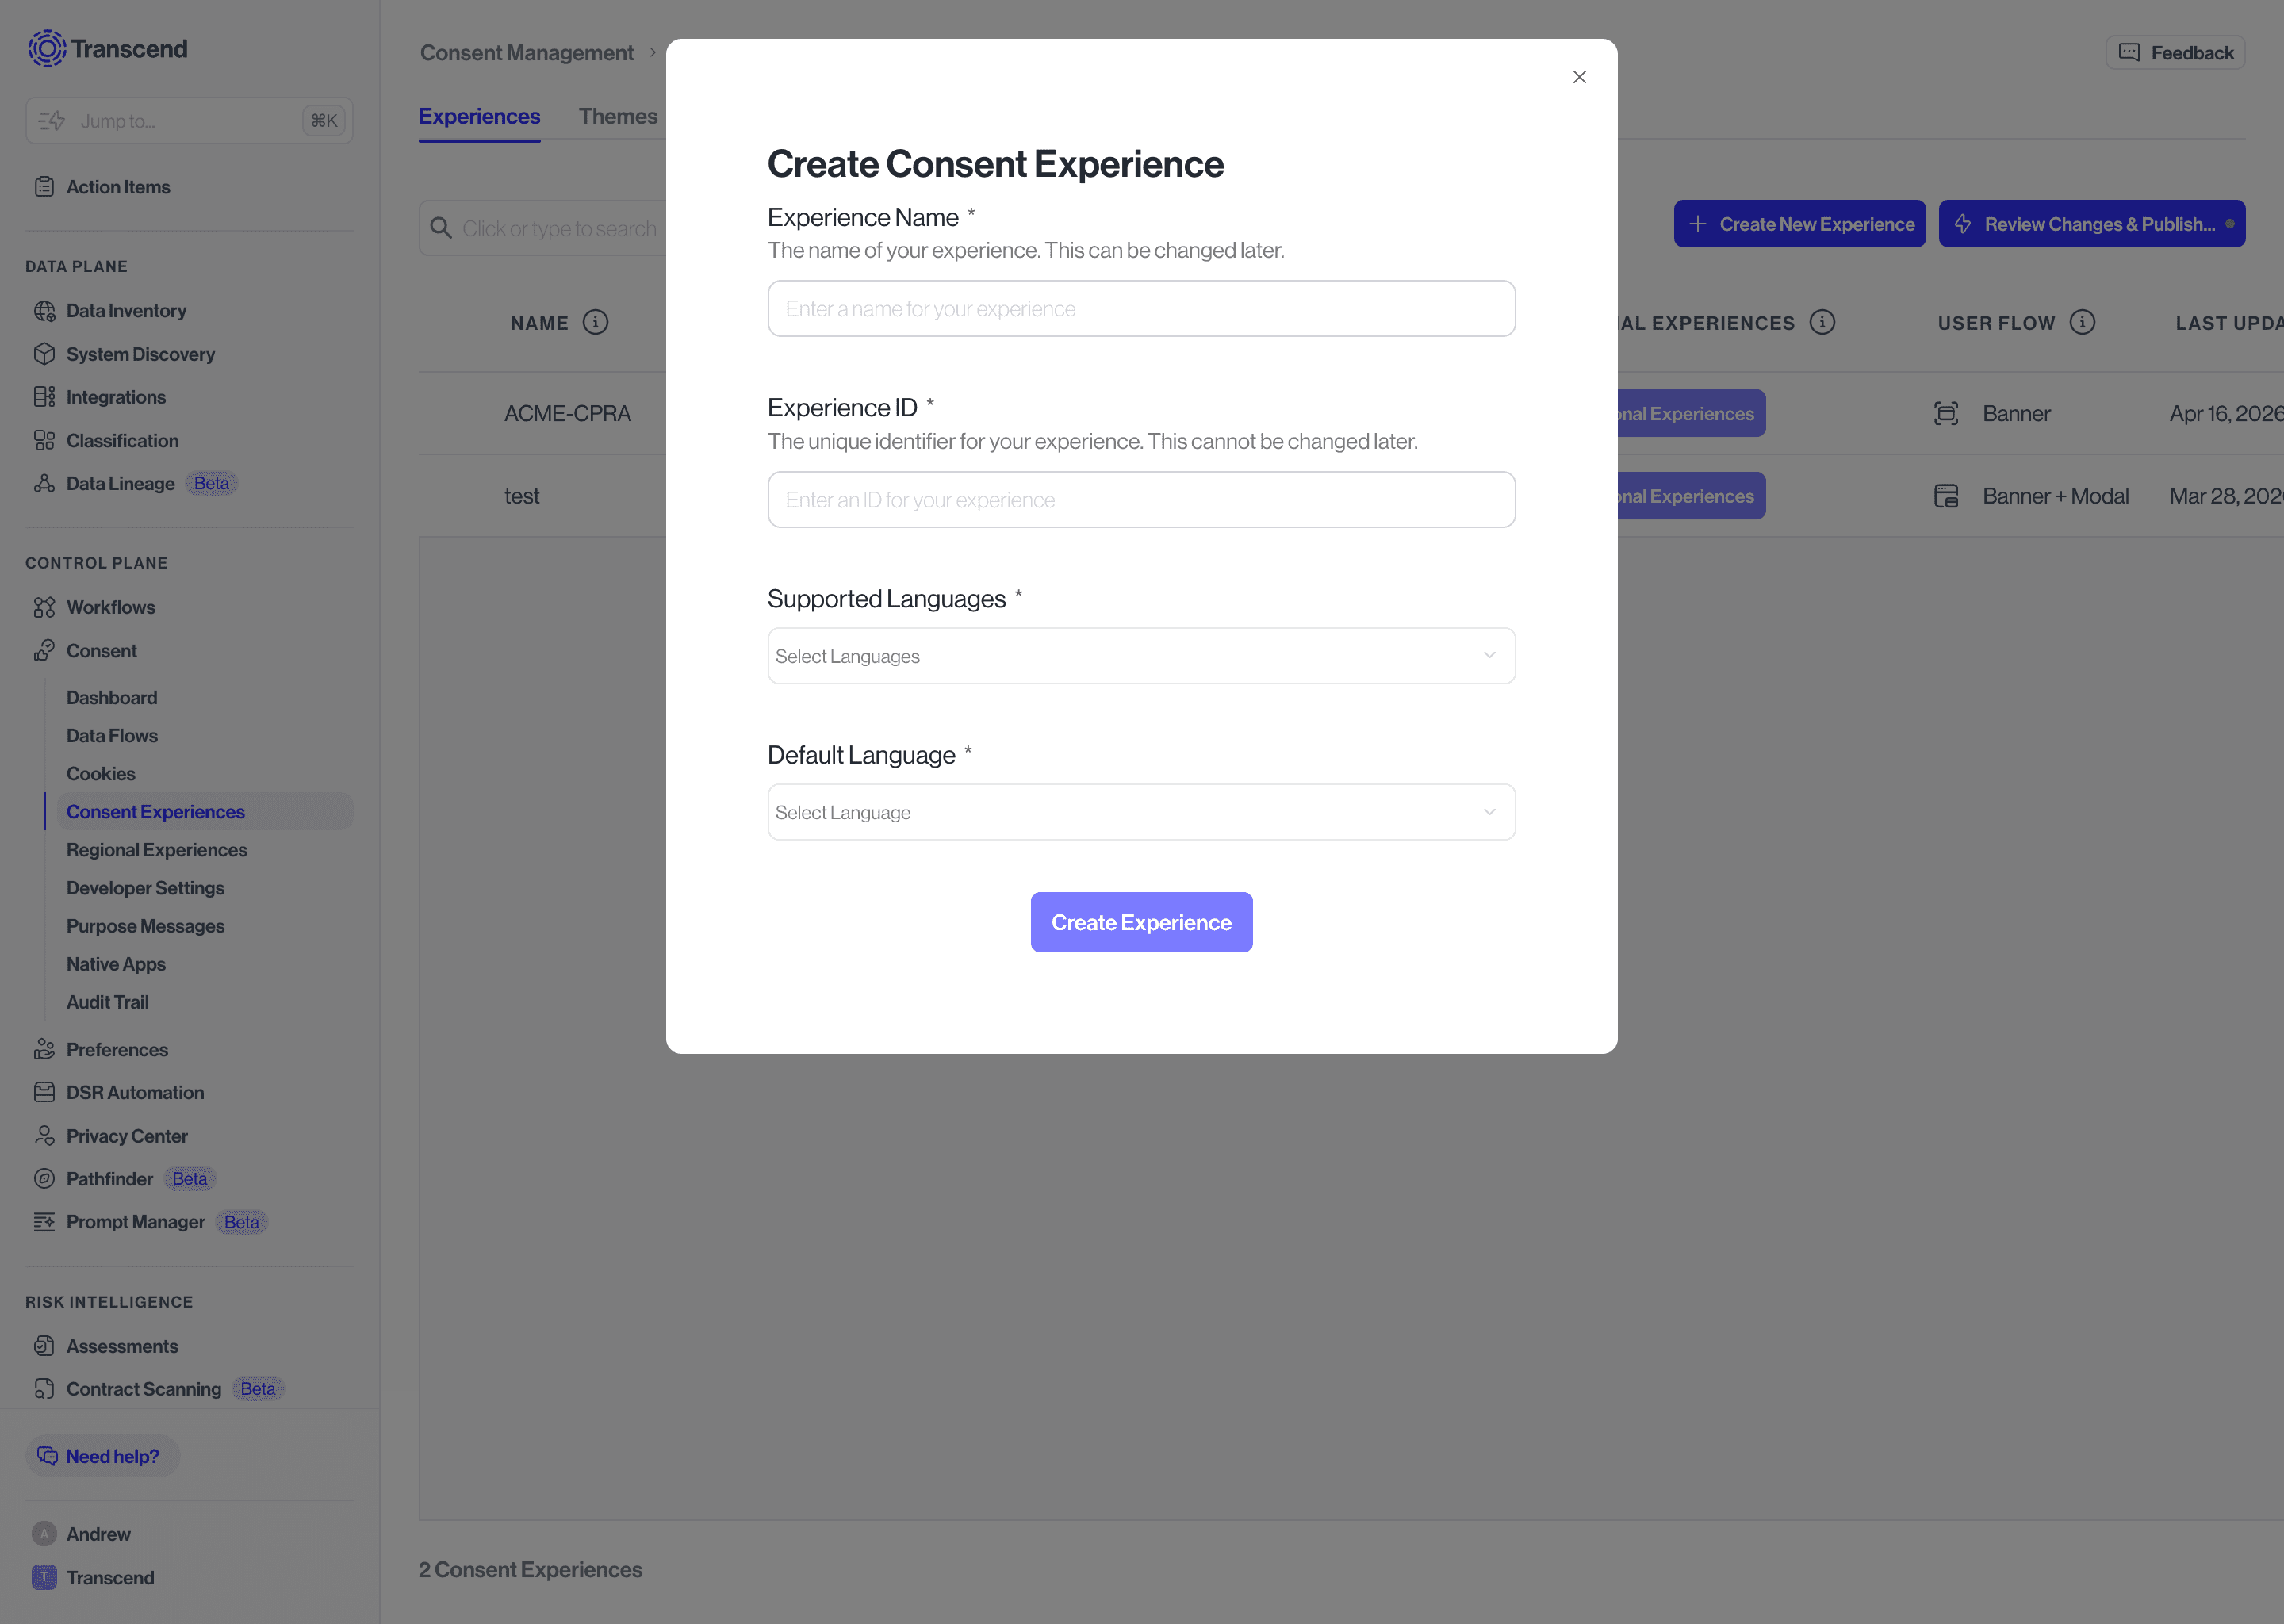Switch to the Experiences tab
Screen dimensions: 2284x1624
(x=479, y=116)
